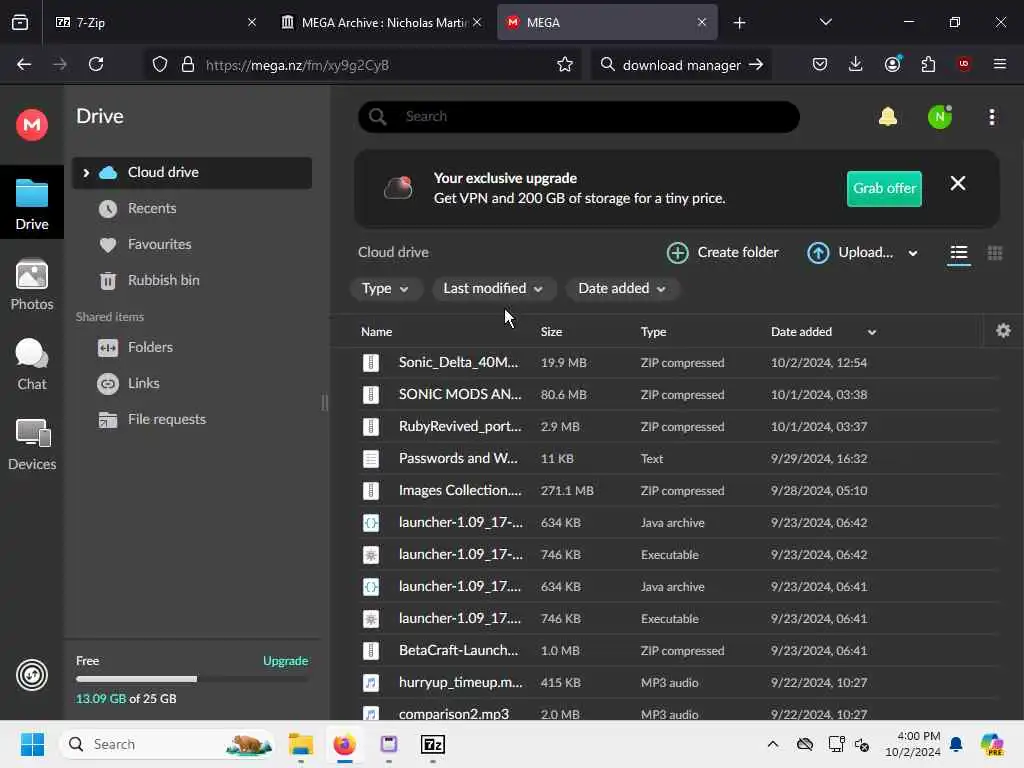Open 7-Zip from taskbar
The image size is (1024, 768).
[432, 744]
